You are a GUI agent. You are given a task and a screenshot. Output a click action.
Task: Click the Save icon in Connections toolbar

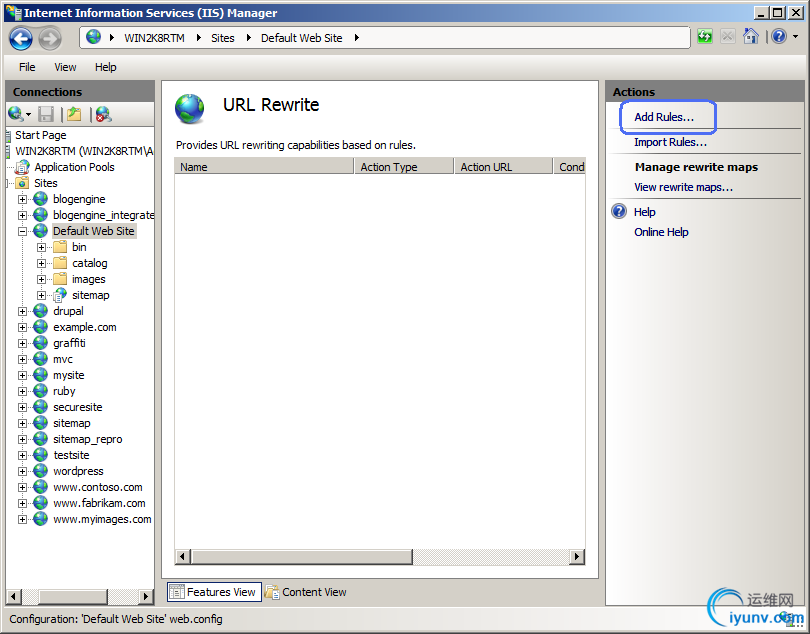pyautogui.click(x=46, y=114)
